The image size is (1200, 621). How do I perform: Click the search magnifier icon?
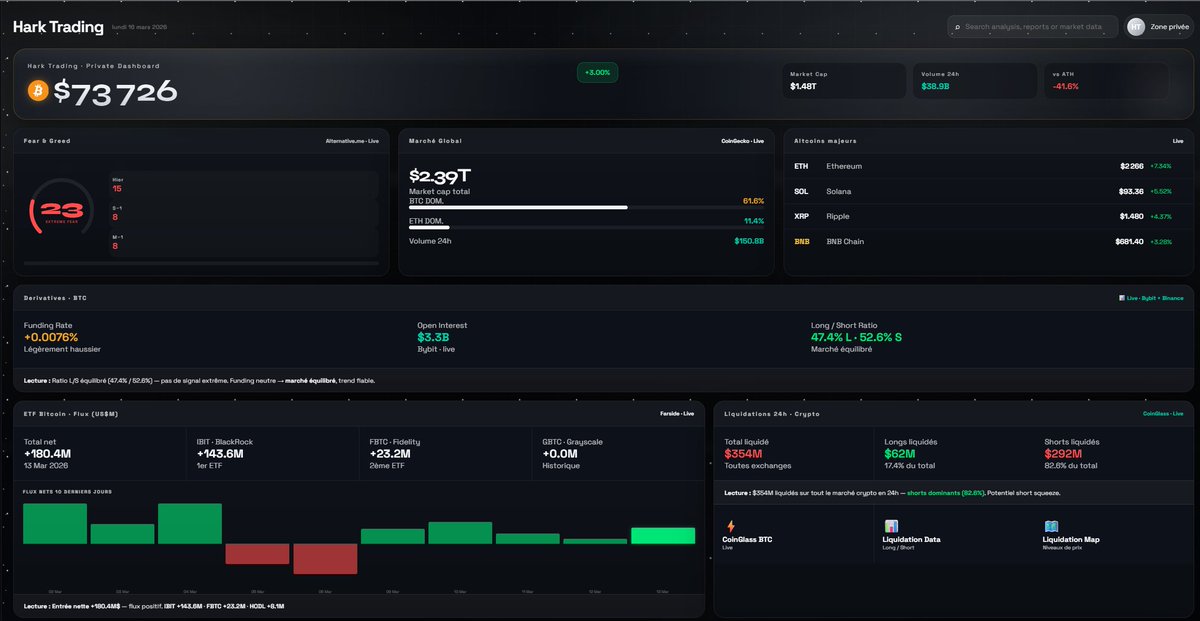tap(957, 27)
